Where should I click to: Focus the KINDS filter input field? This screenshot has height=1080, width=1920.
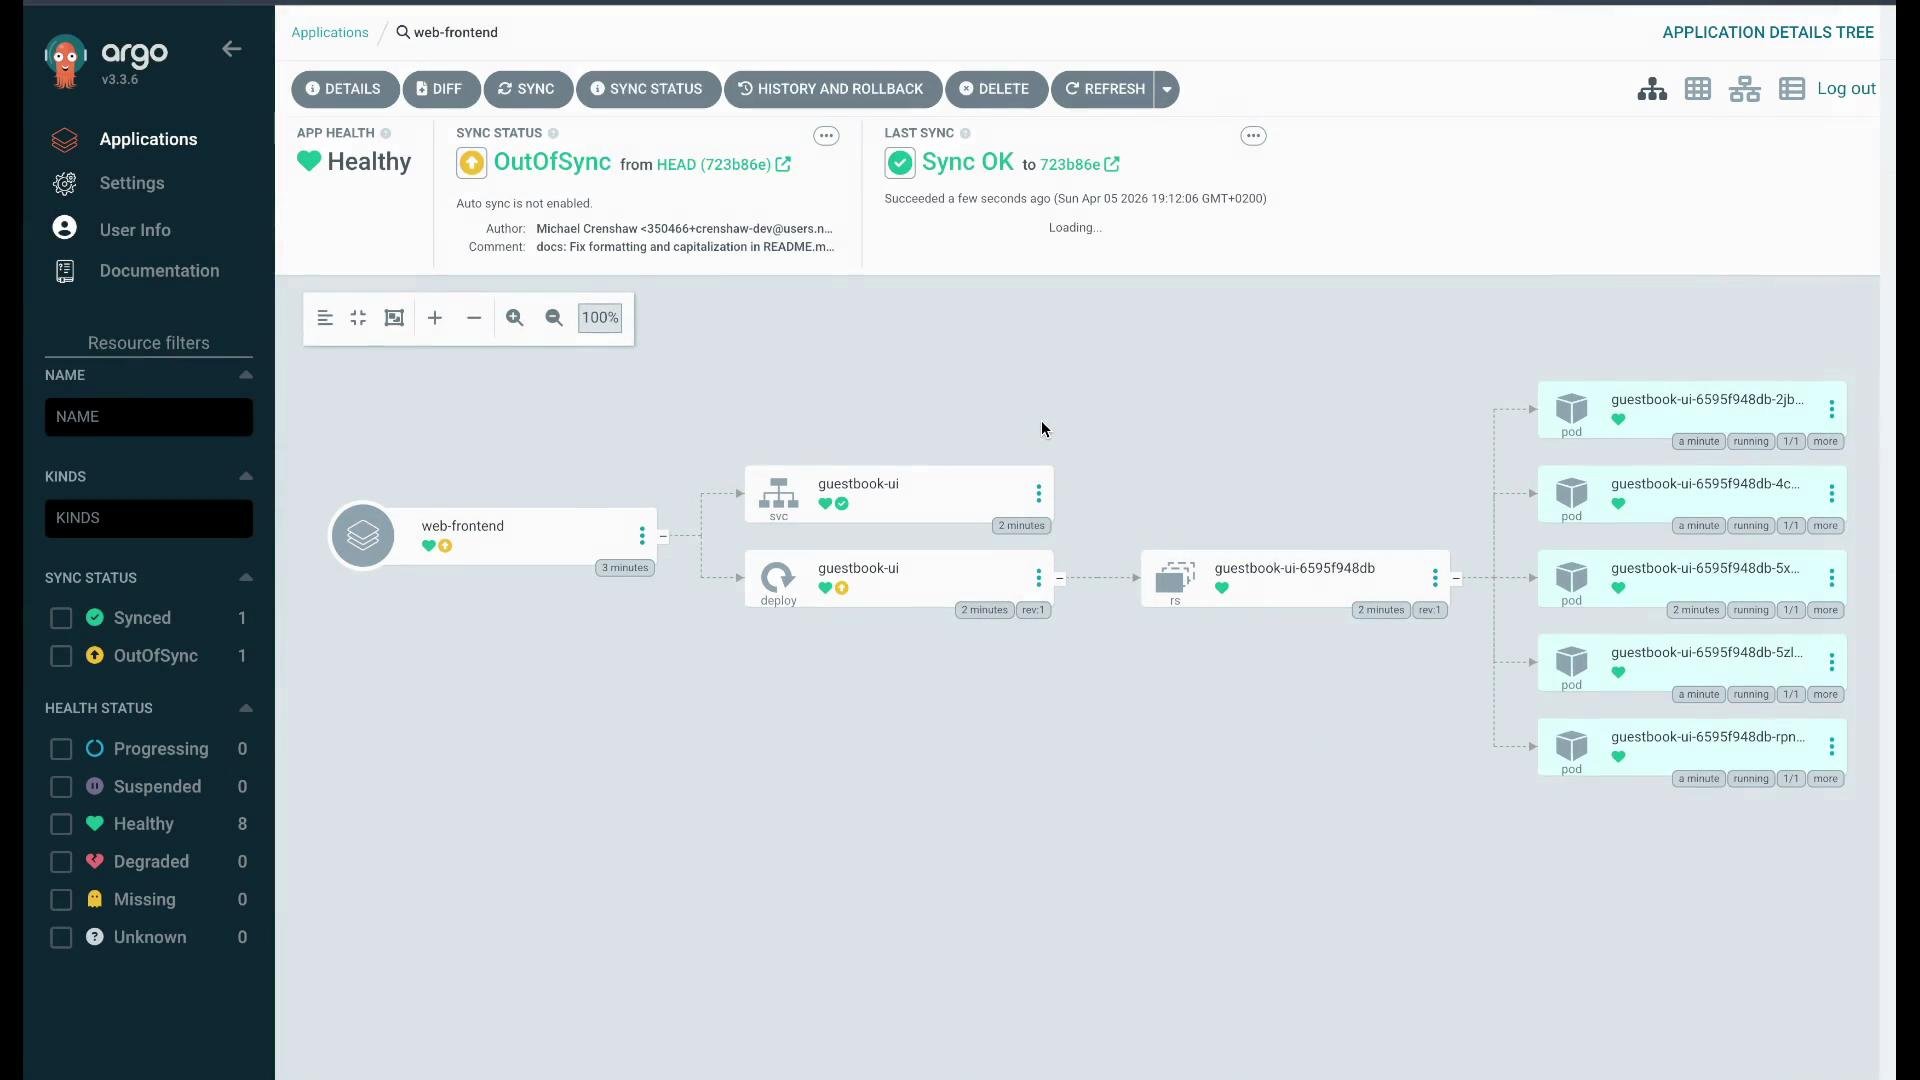pyautogui.click(x=149, y=518)
